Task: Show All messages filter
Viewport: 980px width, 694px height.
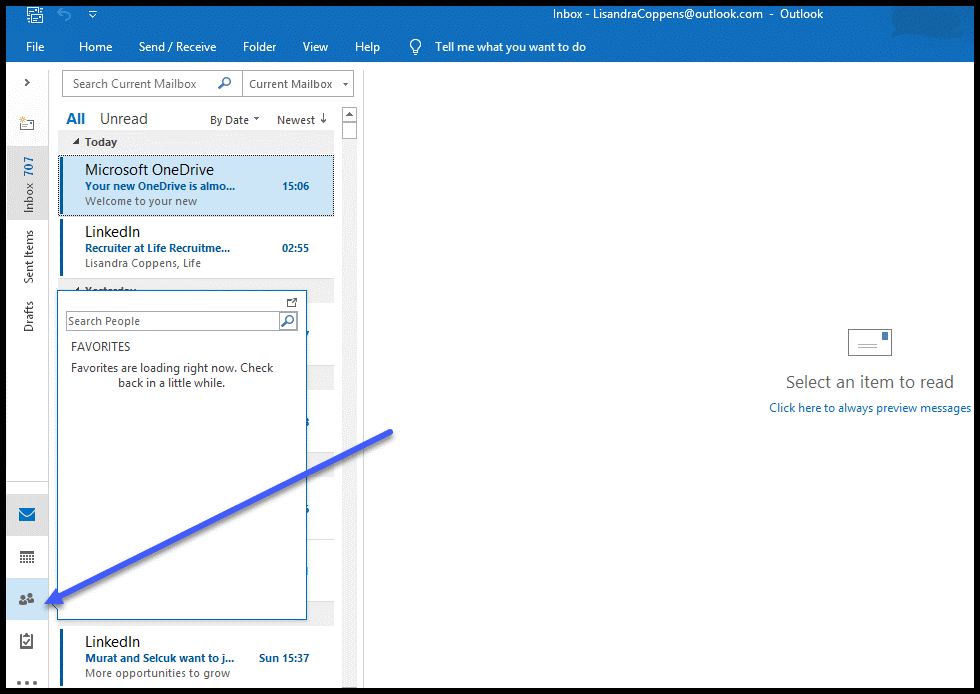Action: 76,119
